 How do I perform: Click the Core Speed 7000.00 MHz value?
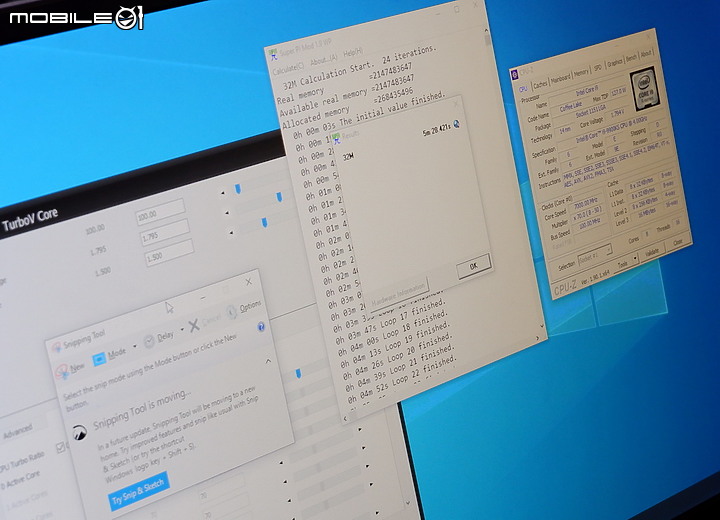[x=585, y=203]
